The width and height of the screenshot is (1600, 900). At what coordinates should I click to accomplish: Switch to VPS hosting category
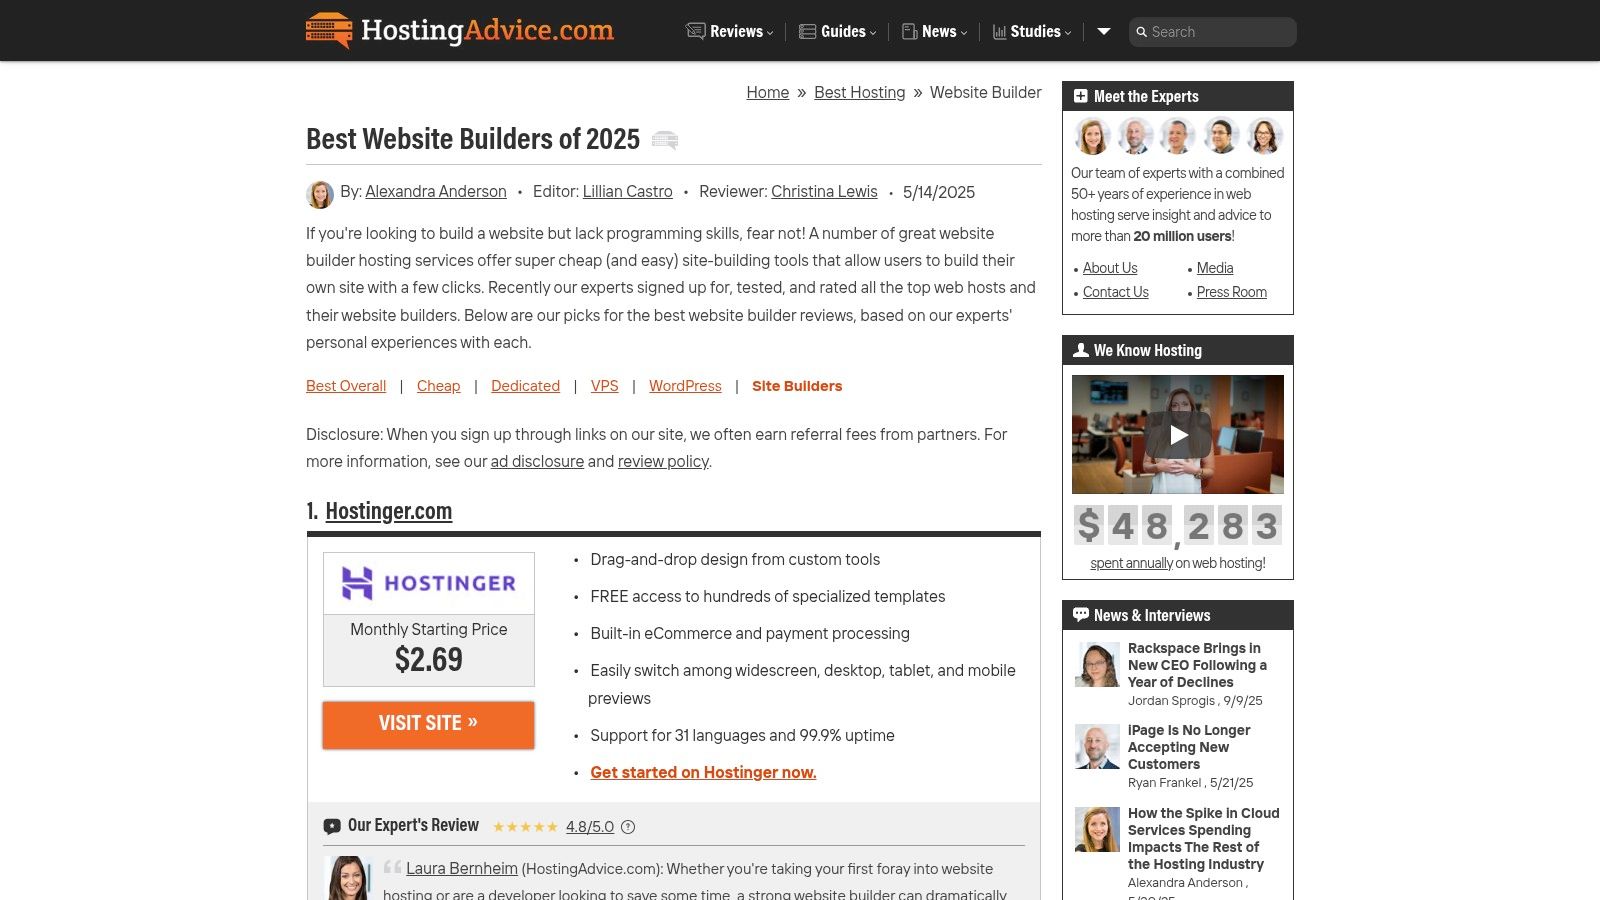[x=605, y=386]
